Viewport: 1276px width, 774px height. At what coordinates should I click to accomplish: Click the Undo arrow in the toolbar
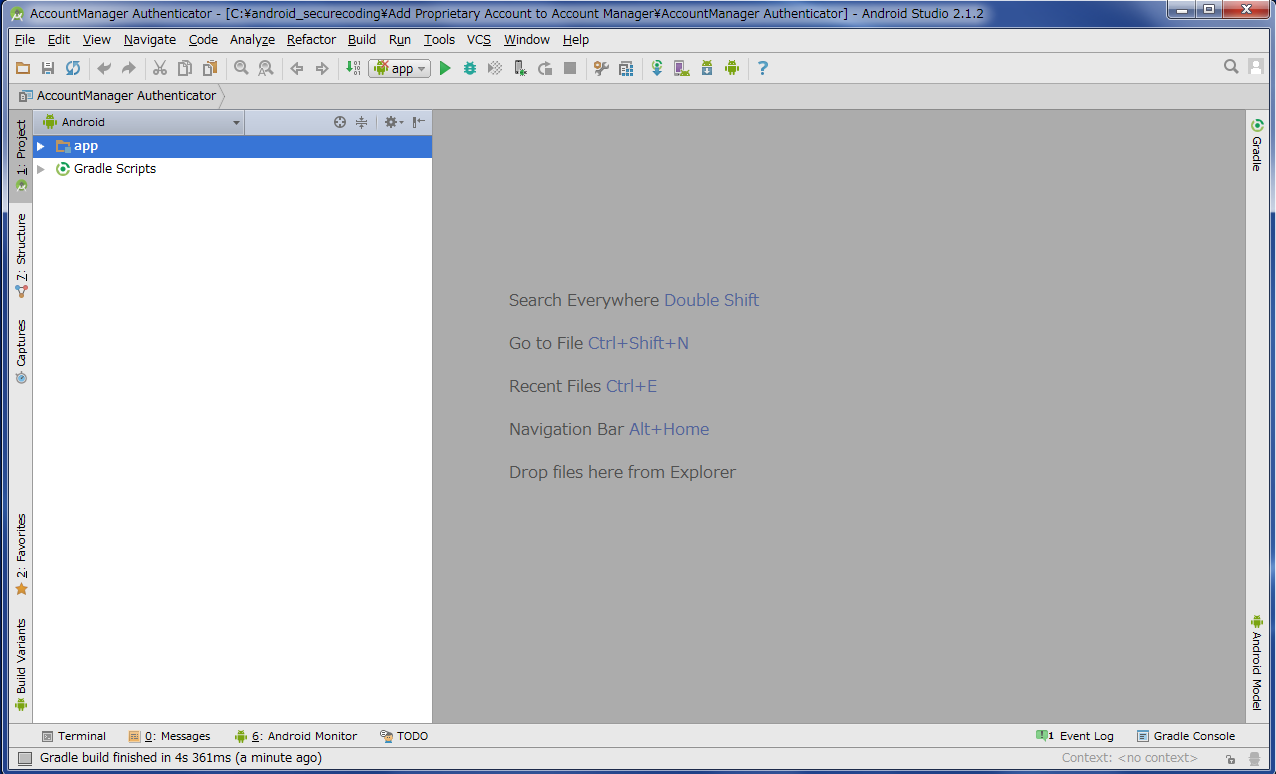[104, 68]
